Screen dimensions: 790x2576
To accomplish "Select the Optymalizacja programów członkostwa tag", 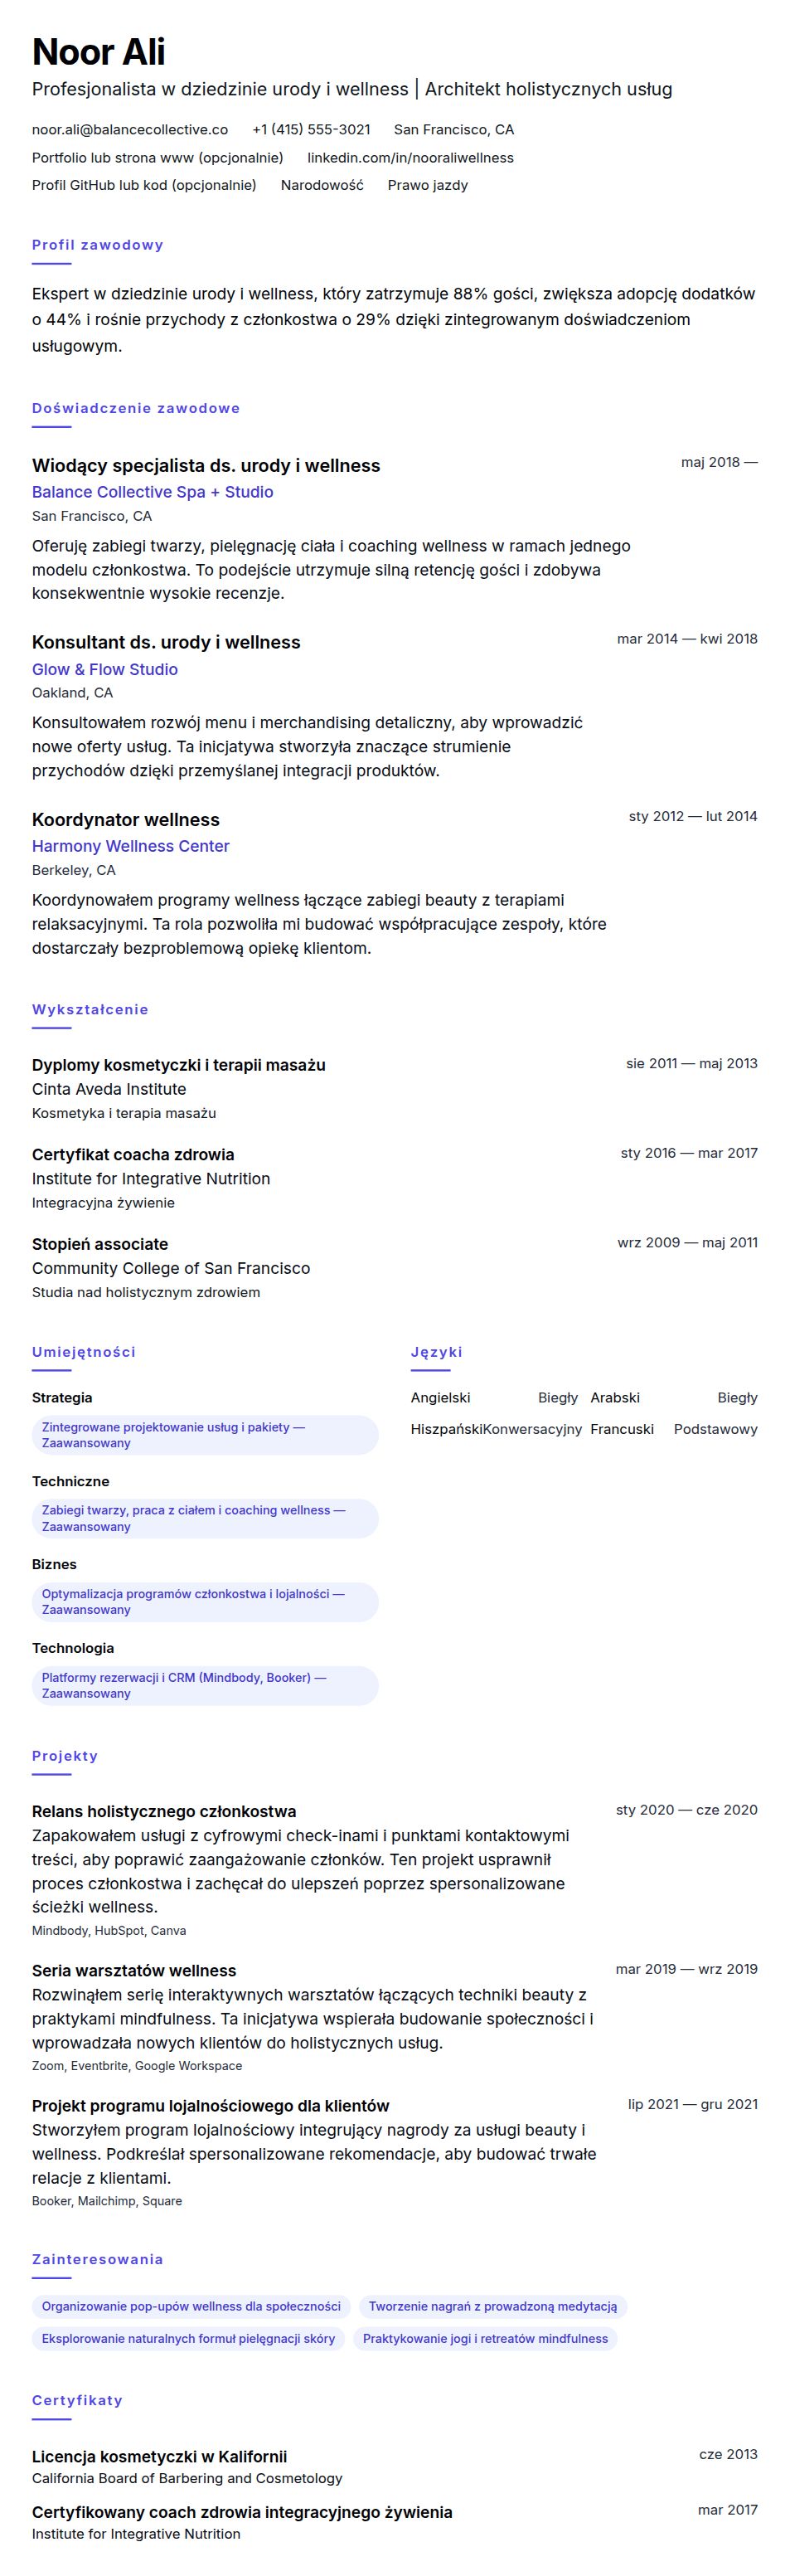I will [x=205, y=1602].
